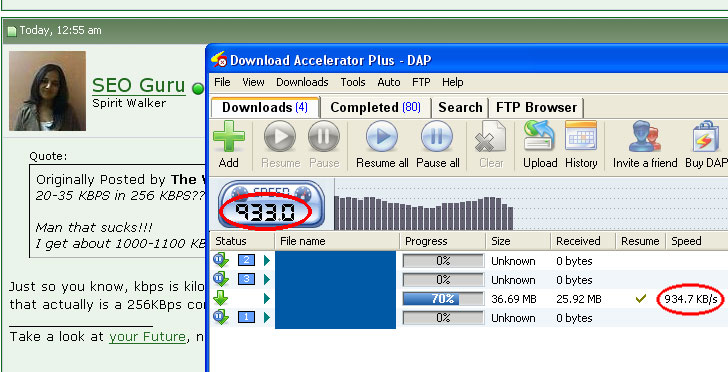Click paused status icon for download queue 3

point(221,279)
